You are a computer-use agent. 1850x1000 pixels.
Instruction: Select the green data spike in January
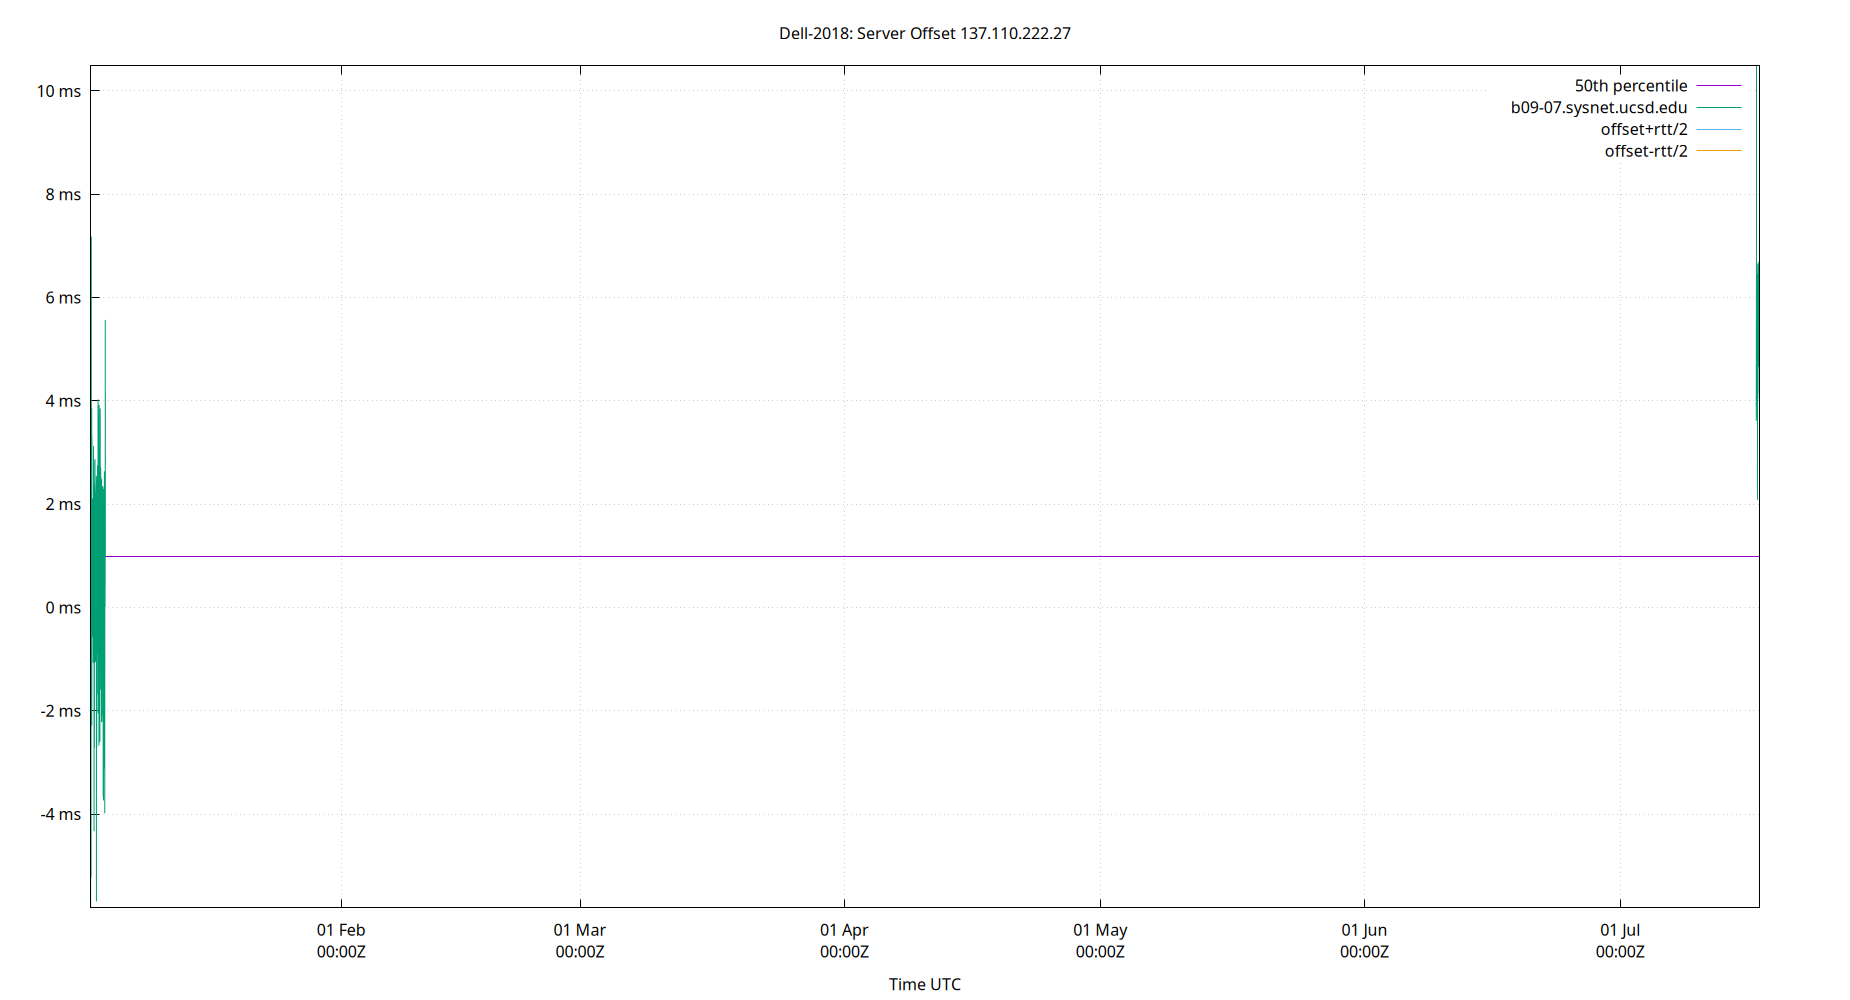pyautogui.click(x=98, y=550)
